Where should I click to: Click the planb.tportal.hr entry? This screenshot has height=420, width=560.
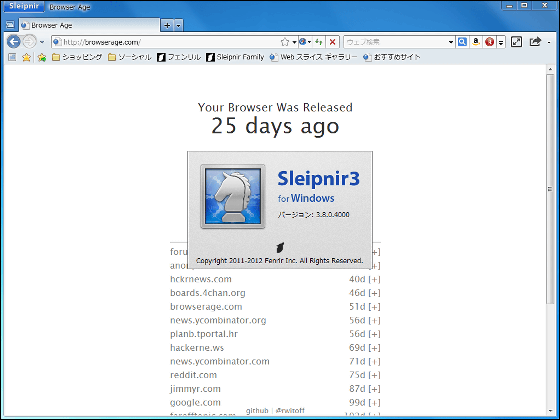(204, 334)
